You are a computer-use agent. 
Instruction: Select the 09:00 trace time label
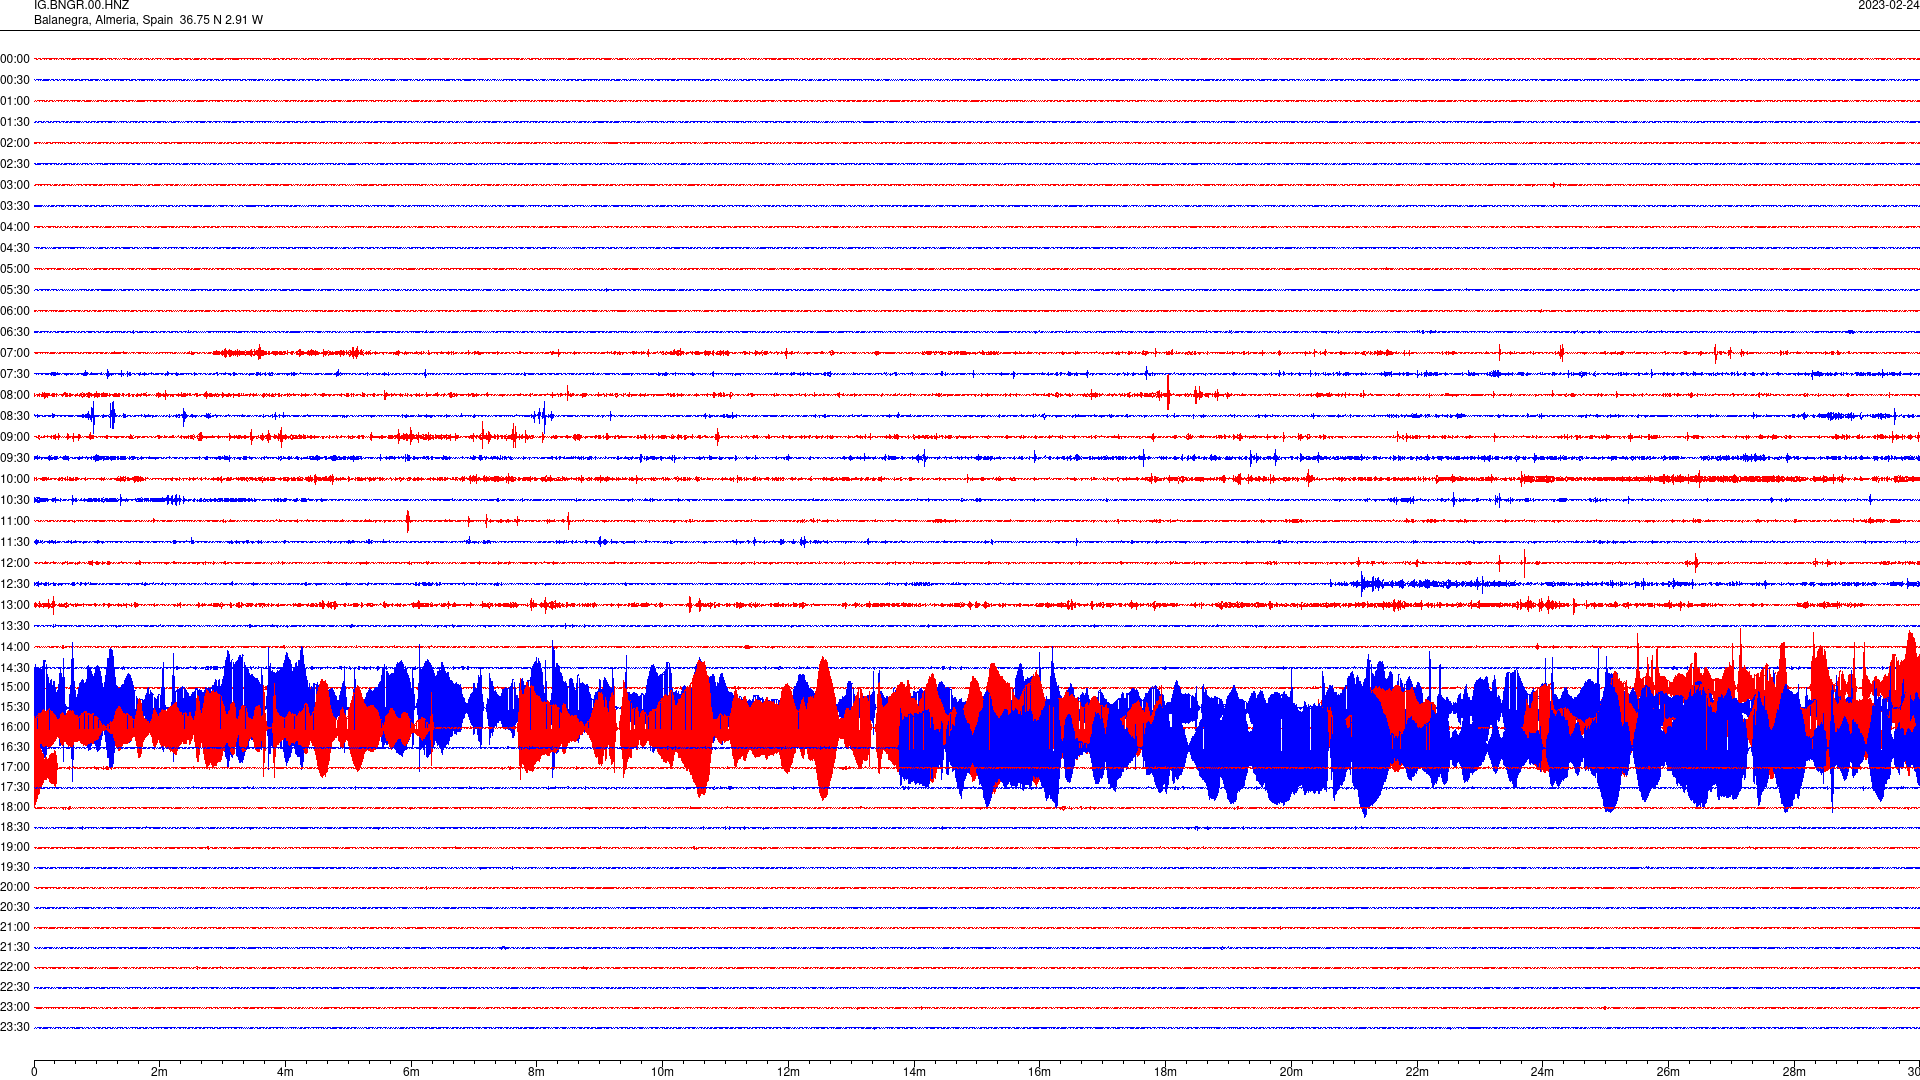click(x=15, y=437)
